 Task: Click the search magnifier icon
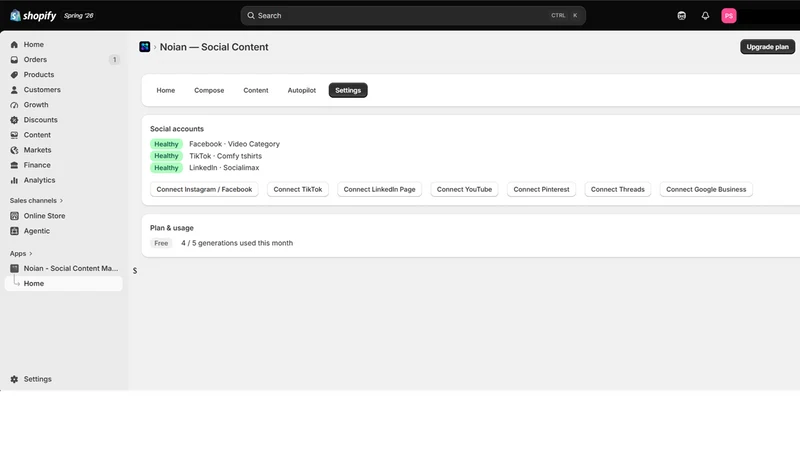pyautogui.click(x=251, y=16)
